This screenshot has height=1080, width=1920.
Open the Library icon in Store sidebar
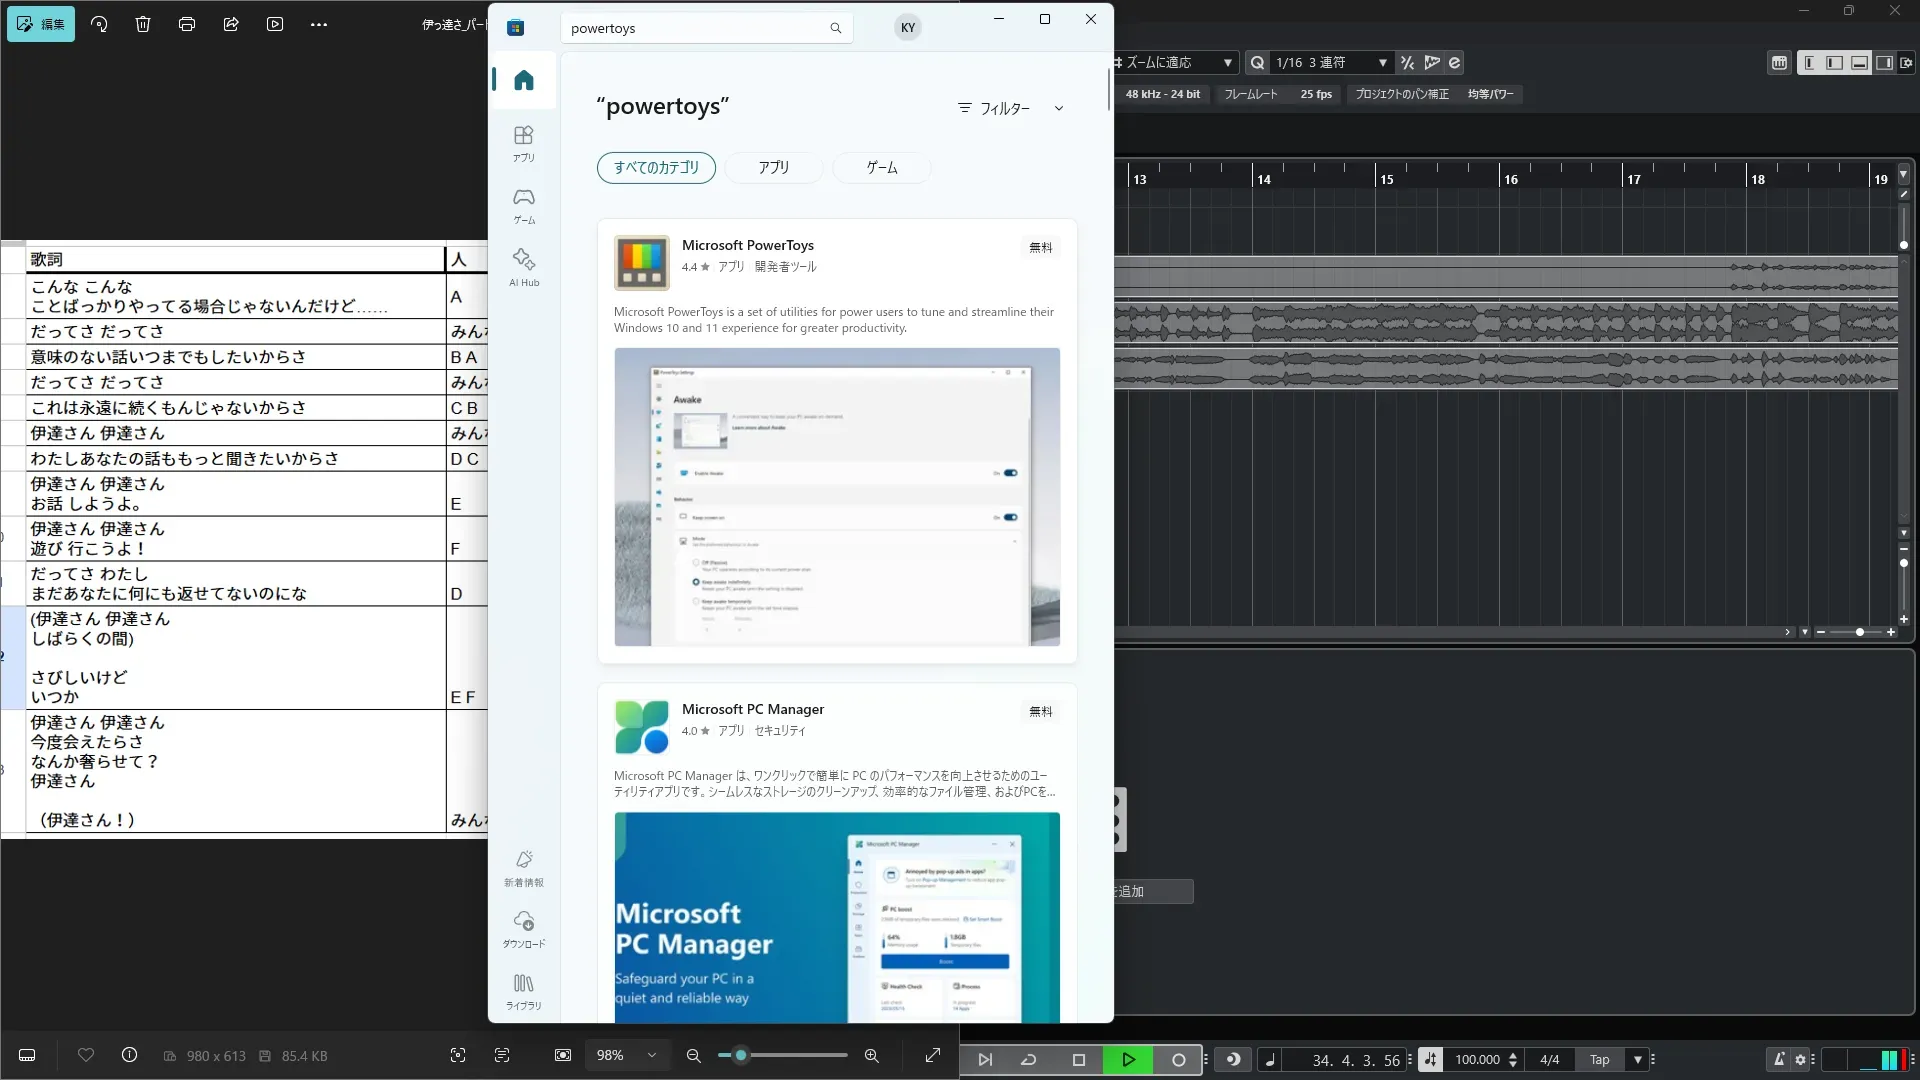523,991
